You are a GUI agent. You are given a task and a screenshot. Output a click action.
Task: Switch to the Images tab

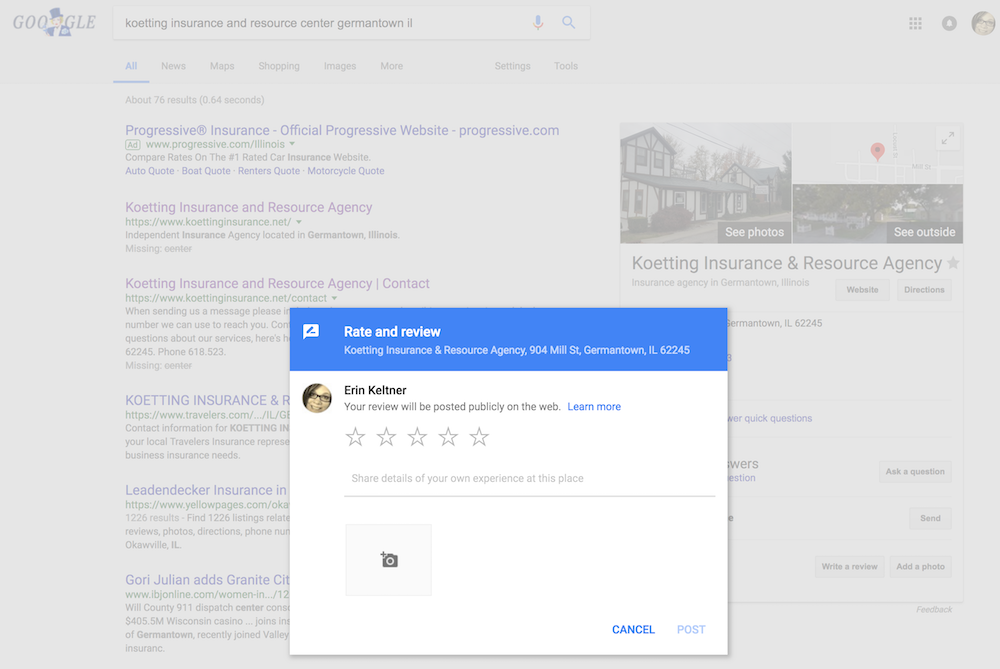point(340,66)
